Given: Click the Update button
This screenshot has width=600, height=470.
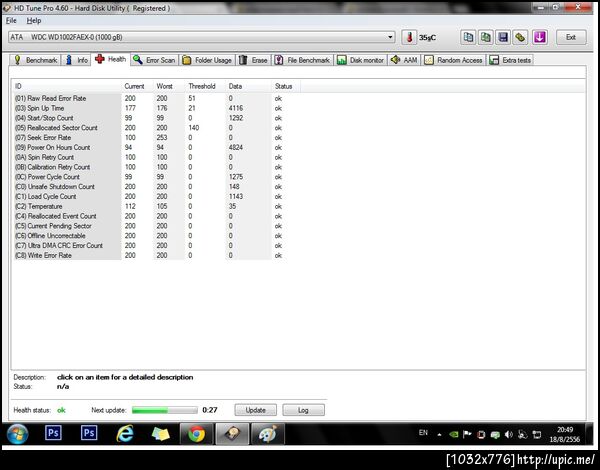Looking at the screenshot, I should [255, 410].
